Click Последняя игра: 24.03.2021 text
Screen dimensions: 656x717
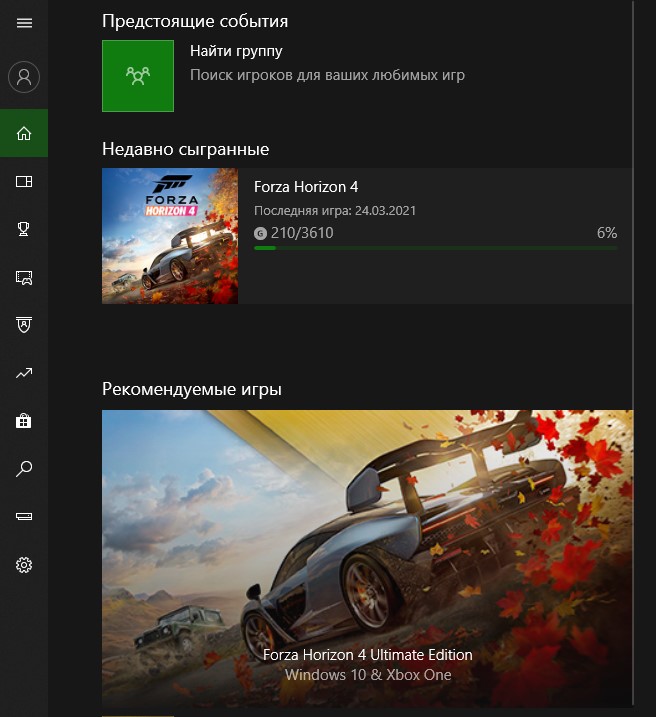pos(335,211)
